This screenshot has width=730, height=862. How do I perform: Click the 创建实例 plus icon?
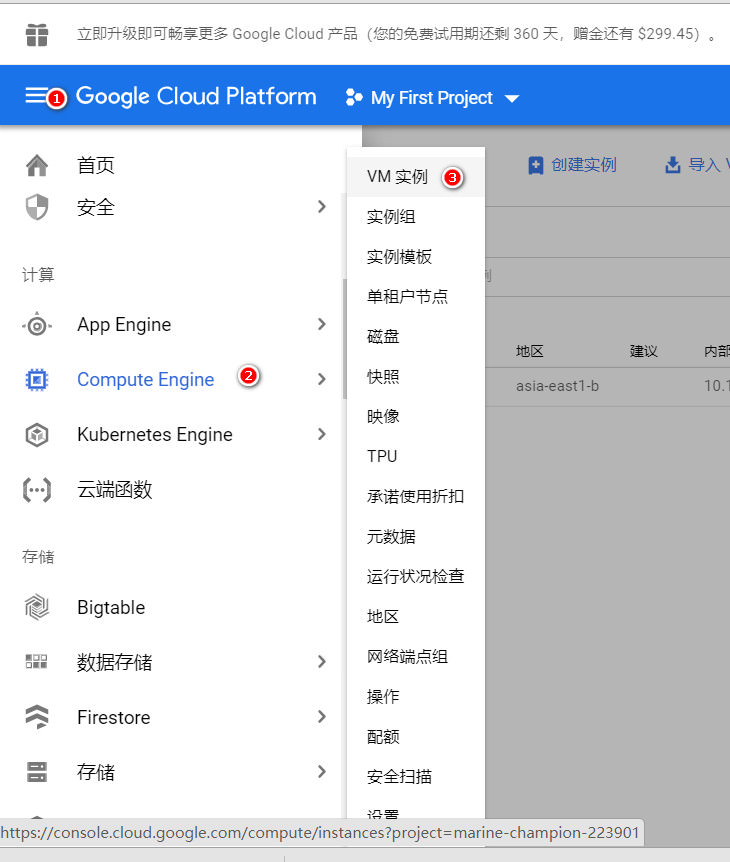coord(535,165)
